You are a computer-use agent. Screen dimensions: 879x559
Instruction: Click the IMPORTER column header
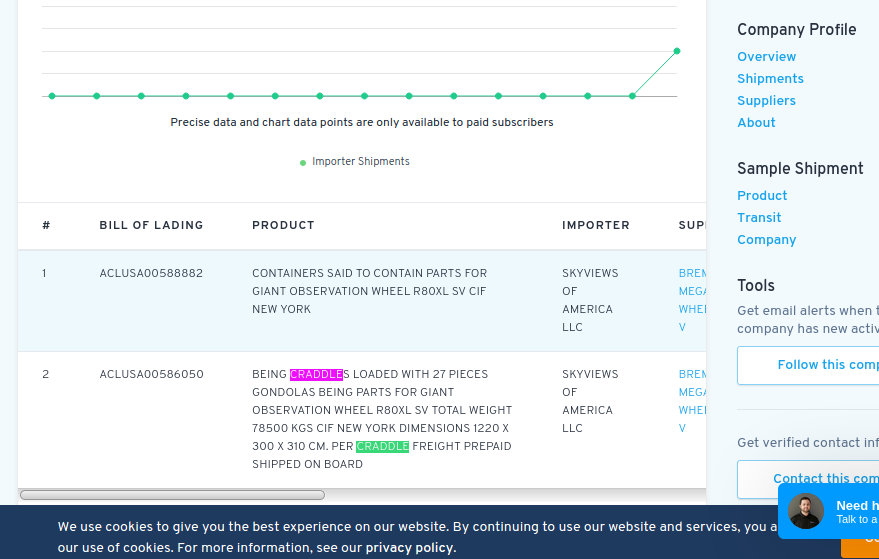[596, 225]
